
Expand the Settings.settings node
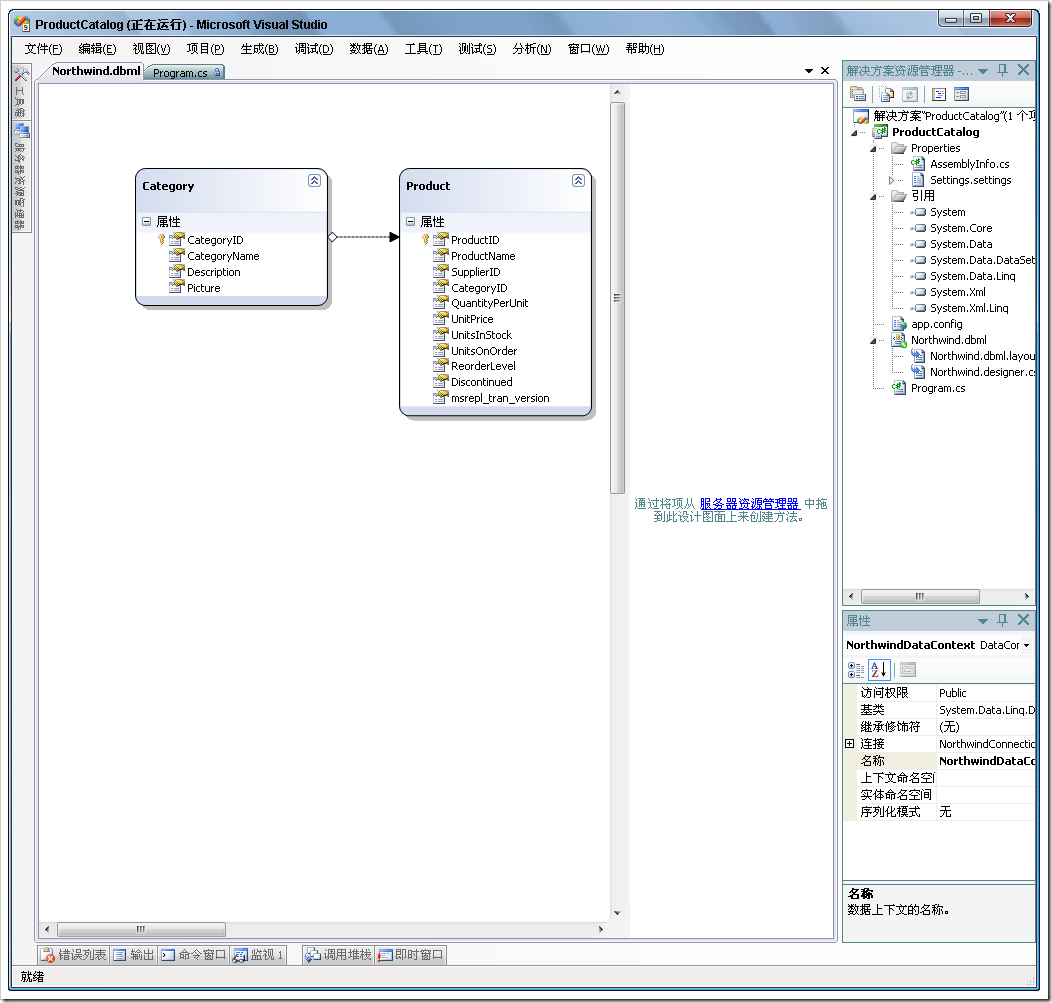pyautogui.click(x=891, y=180)
